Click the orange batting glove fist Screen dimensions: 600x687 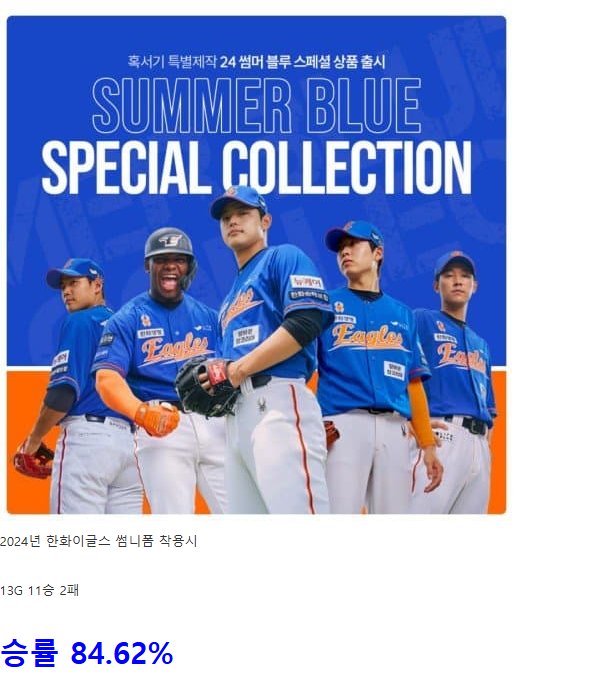pos(156,418)
